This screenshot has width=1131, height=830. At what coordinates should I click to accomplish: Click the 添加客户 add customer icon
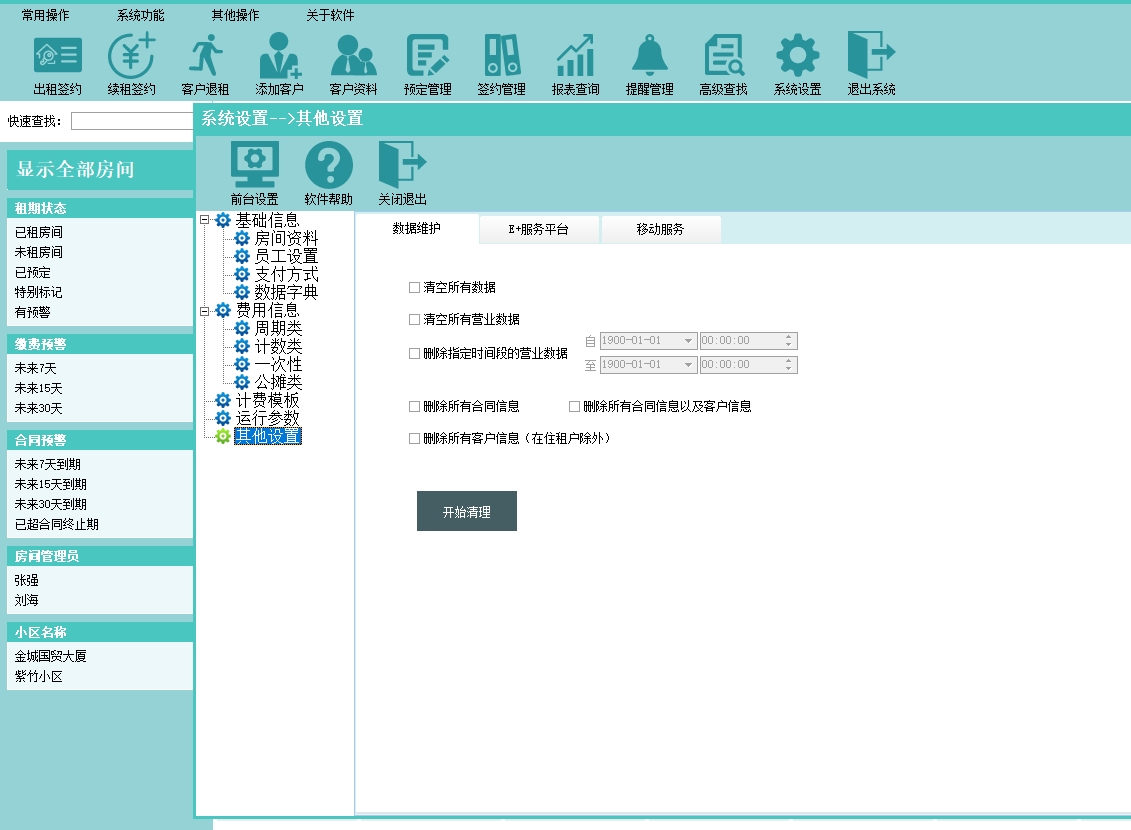pos(280,56)
